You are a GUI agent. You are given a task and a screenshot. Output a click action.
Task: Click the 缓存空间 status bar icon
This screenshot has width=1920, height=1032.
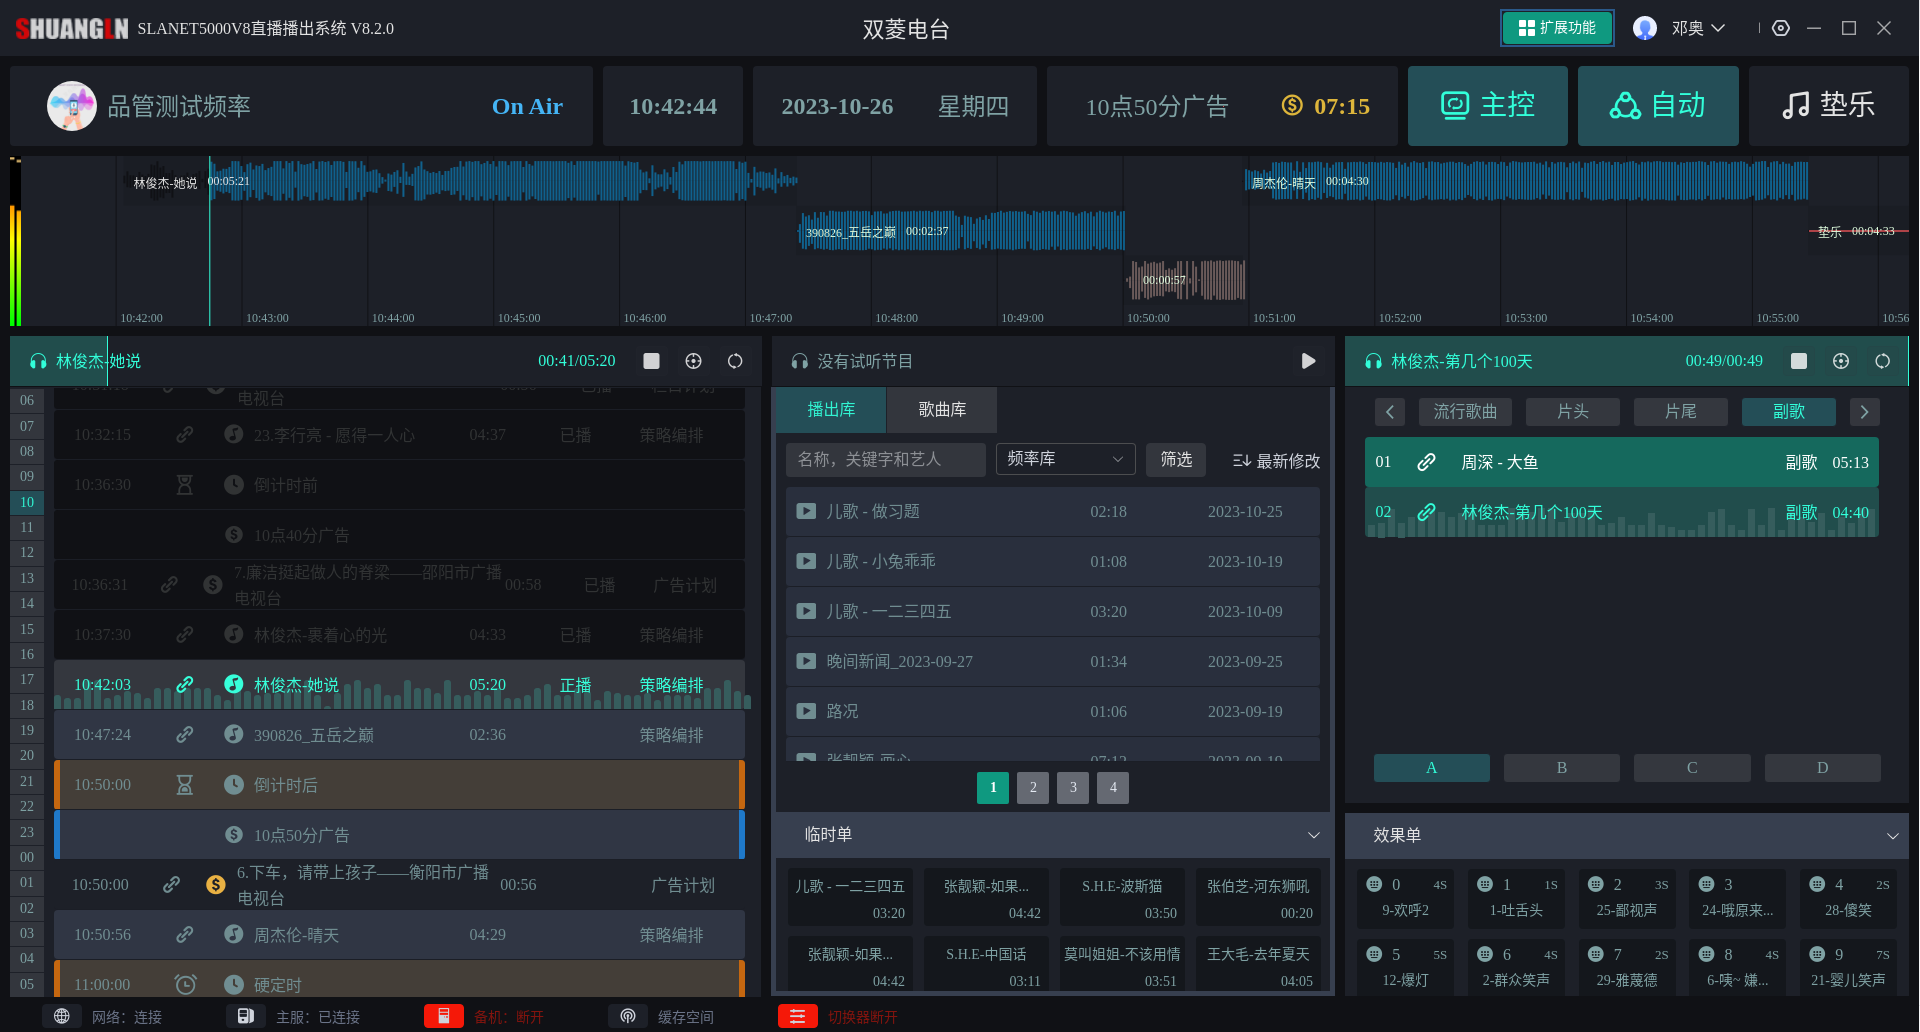[x=628, y=1016]
